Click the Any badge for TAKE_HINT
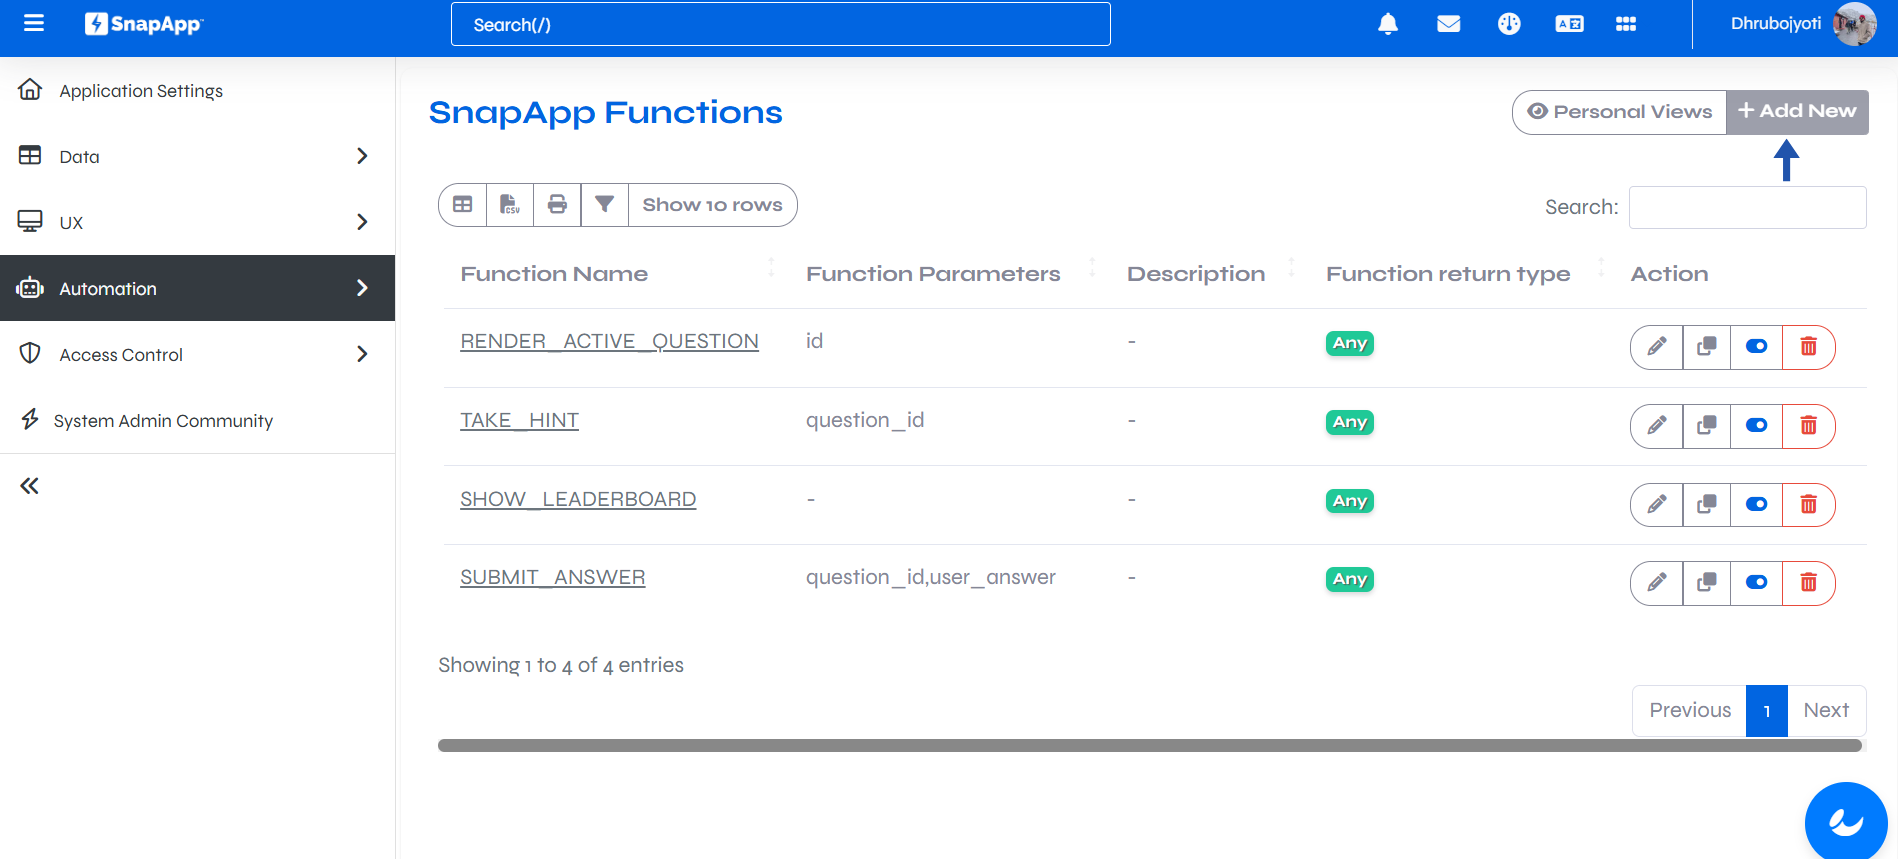 click(x=1350, y=422)
